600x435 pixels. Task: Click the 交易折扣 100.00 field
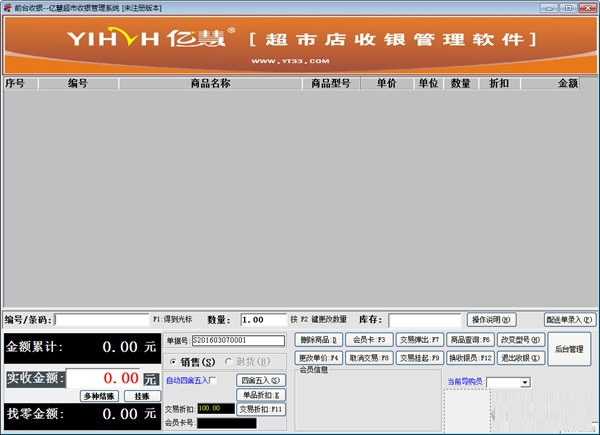pos(216,409)
